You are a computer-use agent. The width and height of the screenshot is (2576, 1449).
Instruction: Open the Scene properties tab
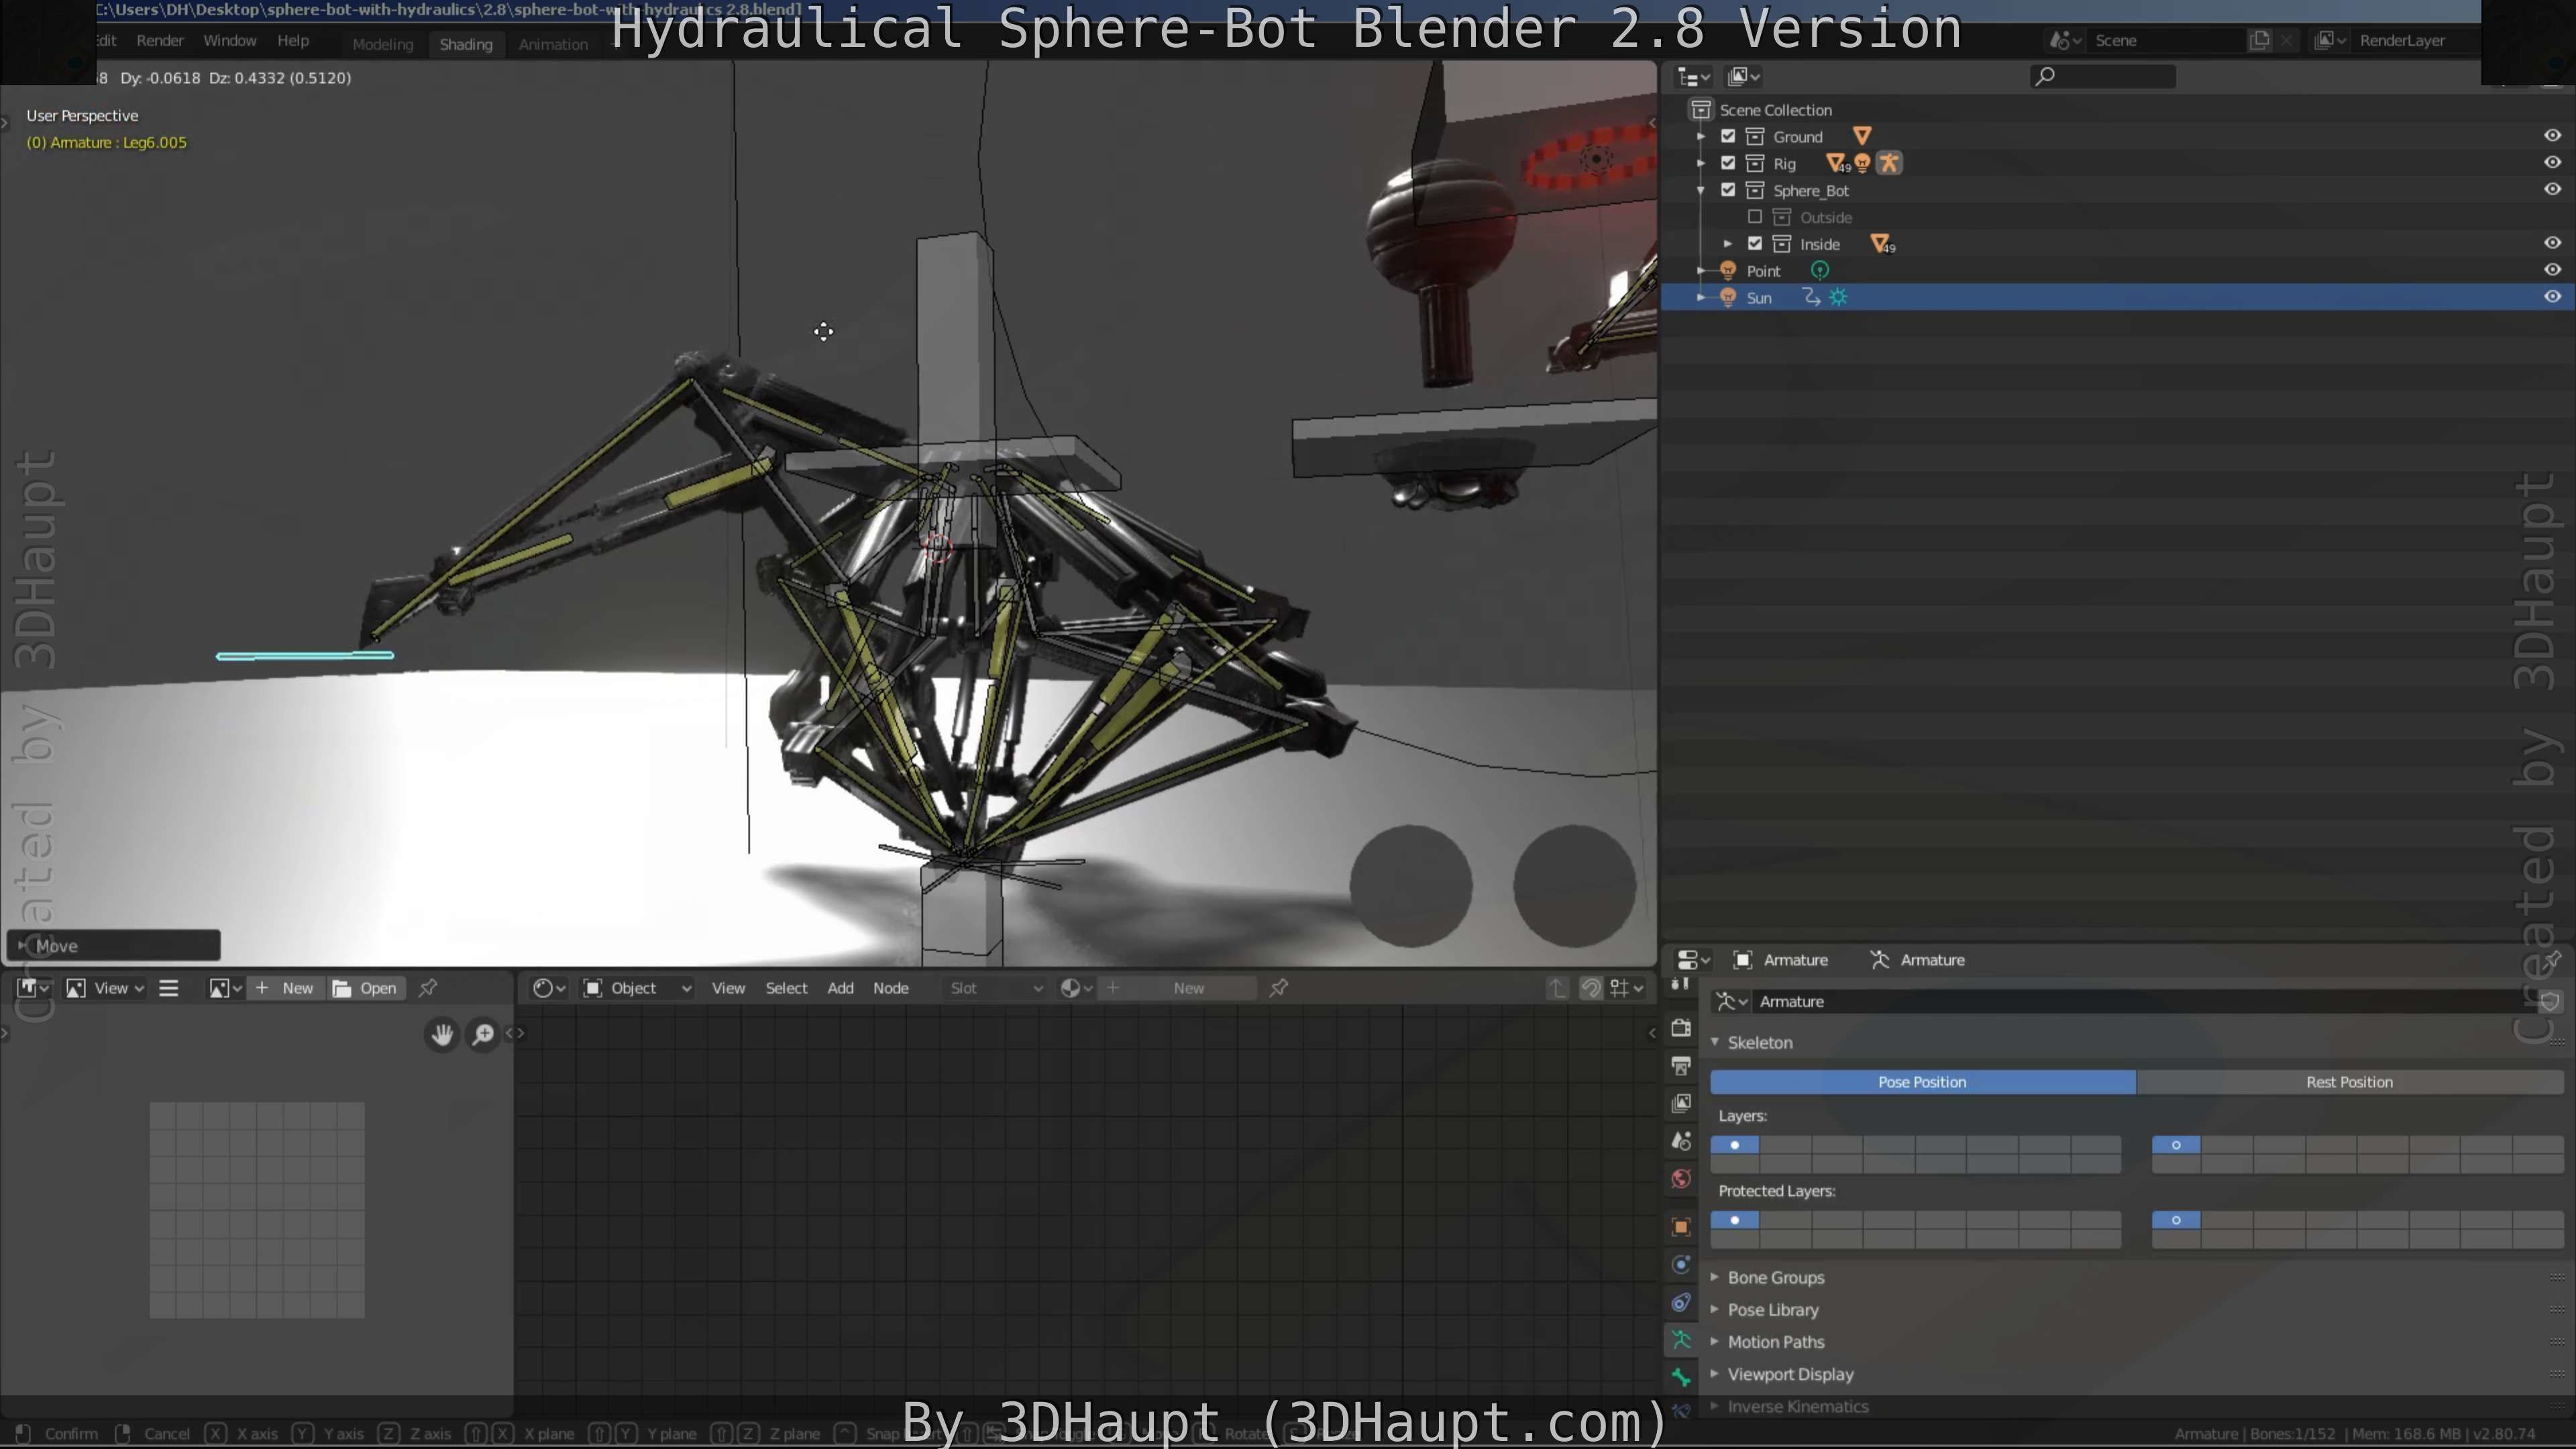pyautogui.click(x=1681, y=1141)
